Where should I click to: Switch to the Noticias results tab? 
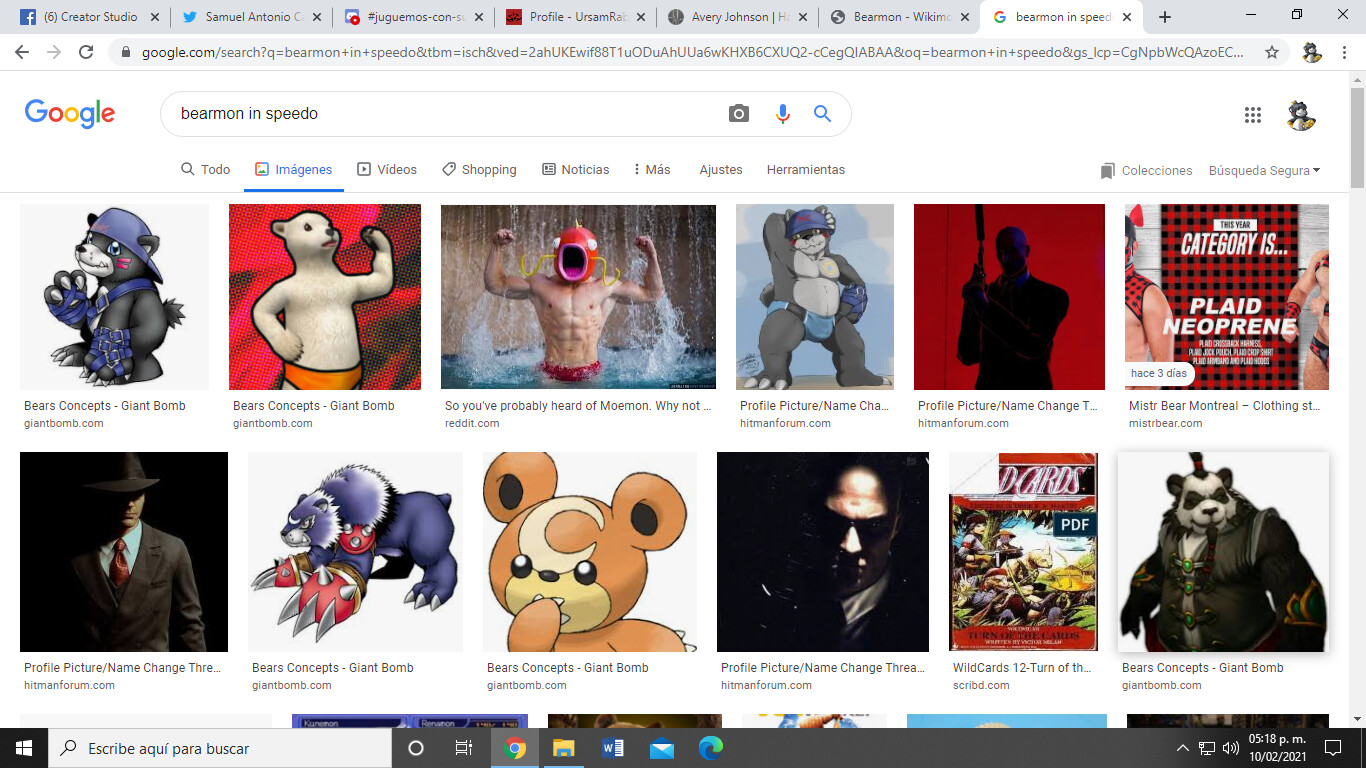click(575, 170)
